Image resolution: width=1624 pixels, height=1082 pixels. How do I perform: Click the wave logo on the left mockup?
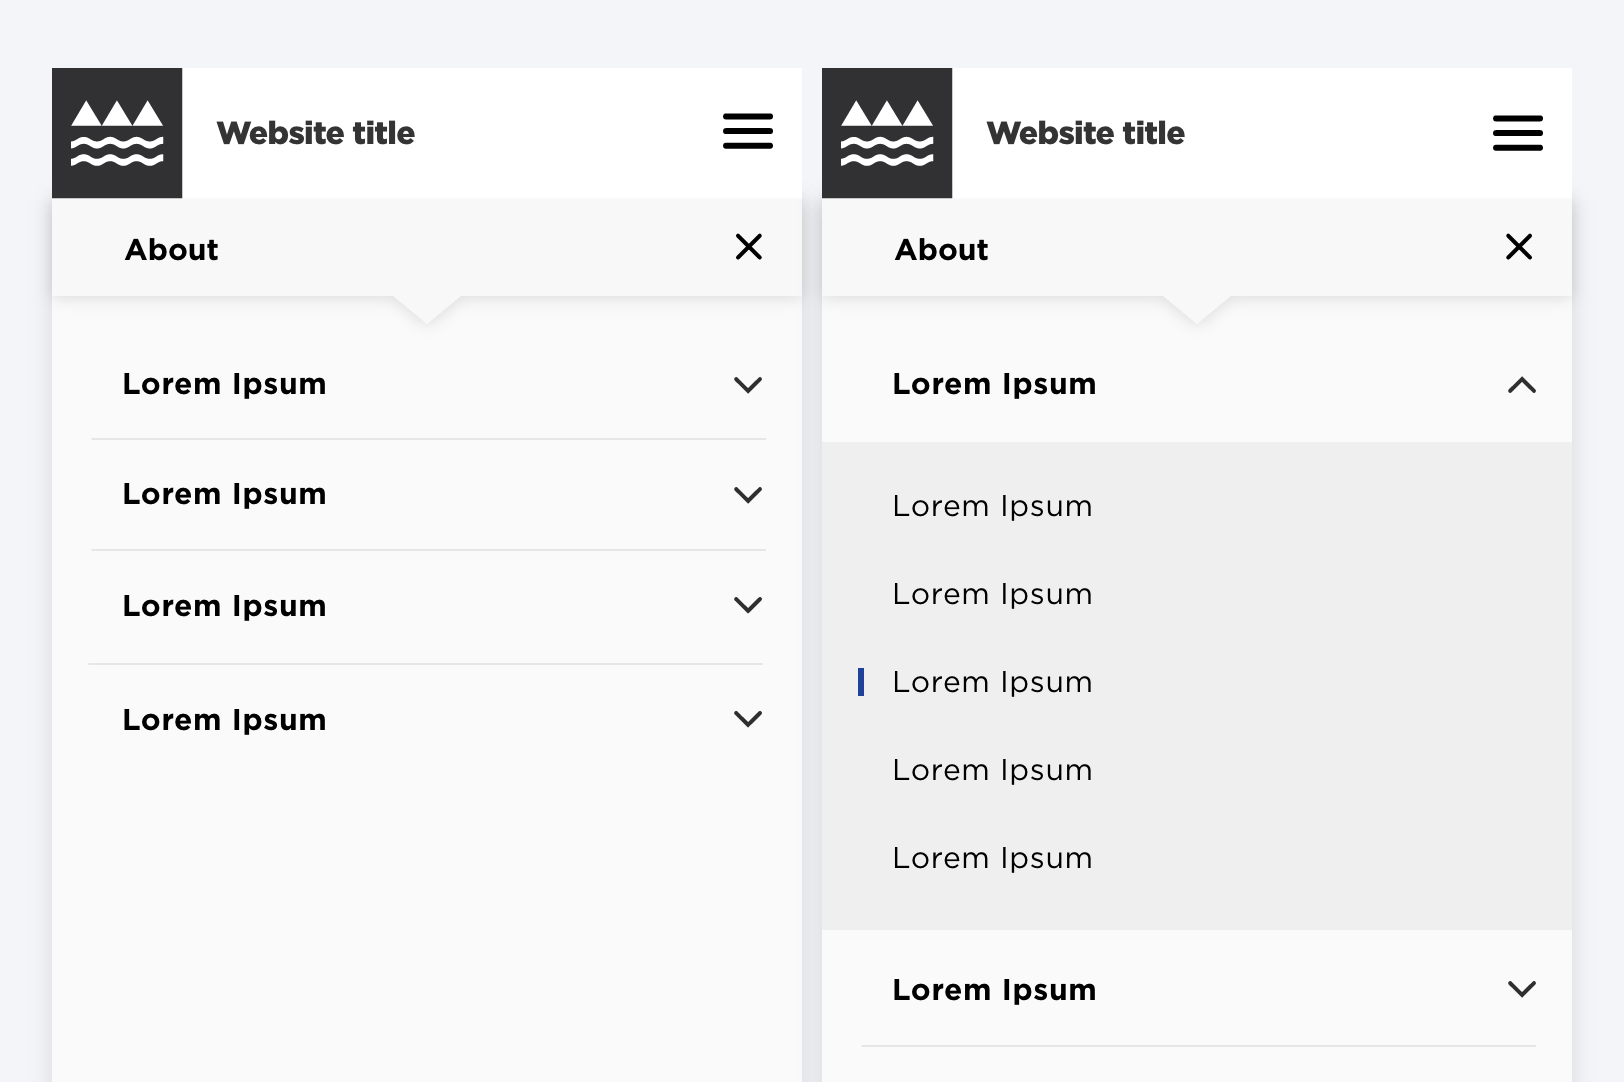pos(117,133)
